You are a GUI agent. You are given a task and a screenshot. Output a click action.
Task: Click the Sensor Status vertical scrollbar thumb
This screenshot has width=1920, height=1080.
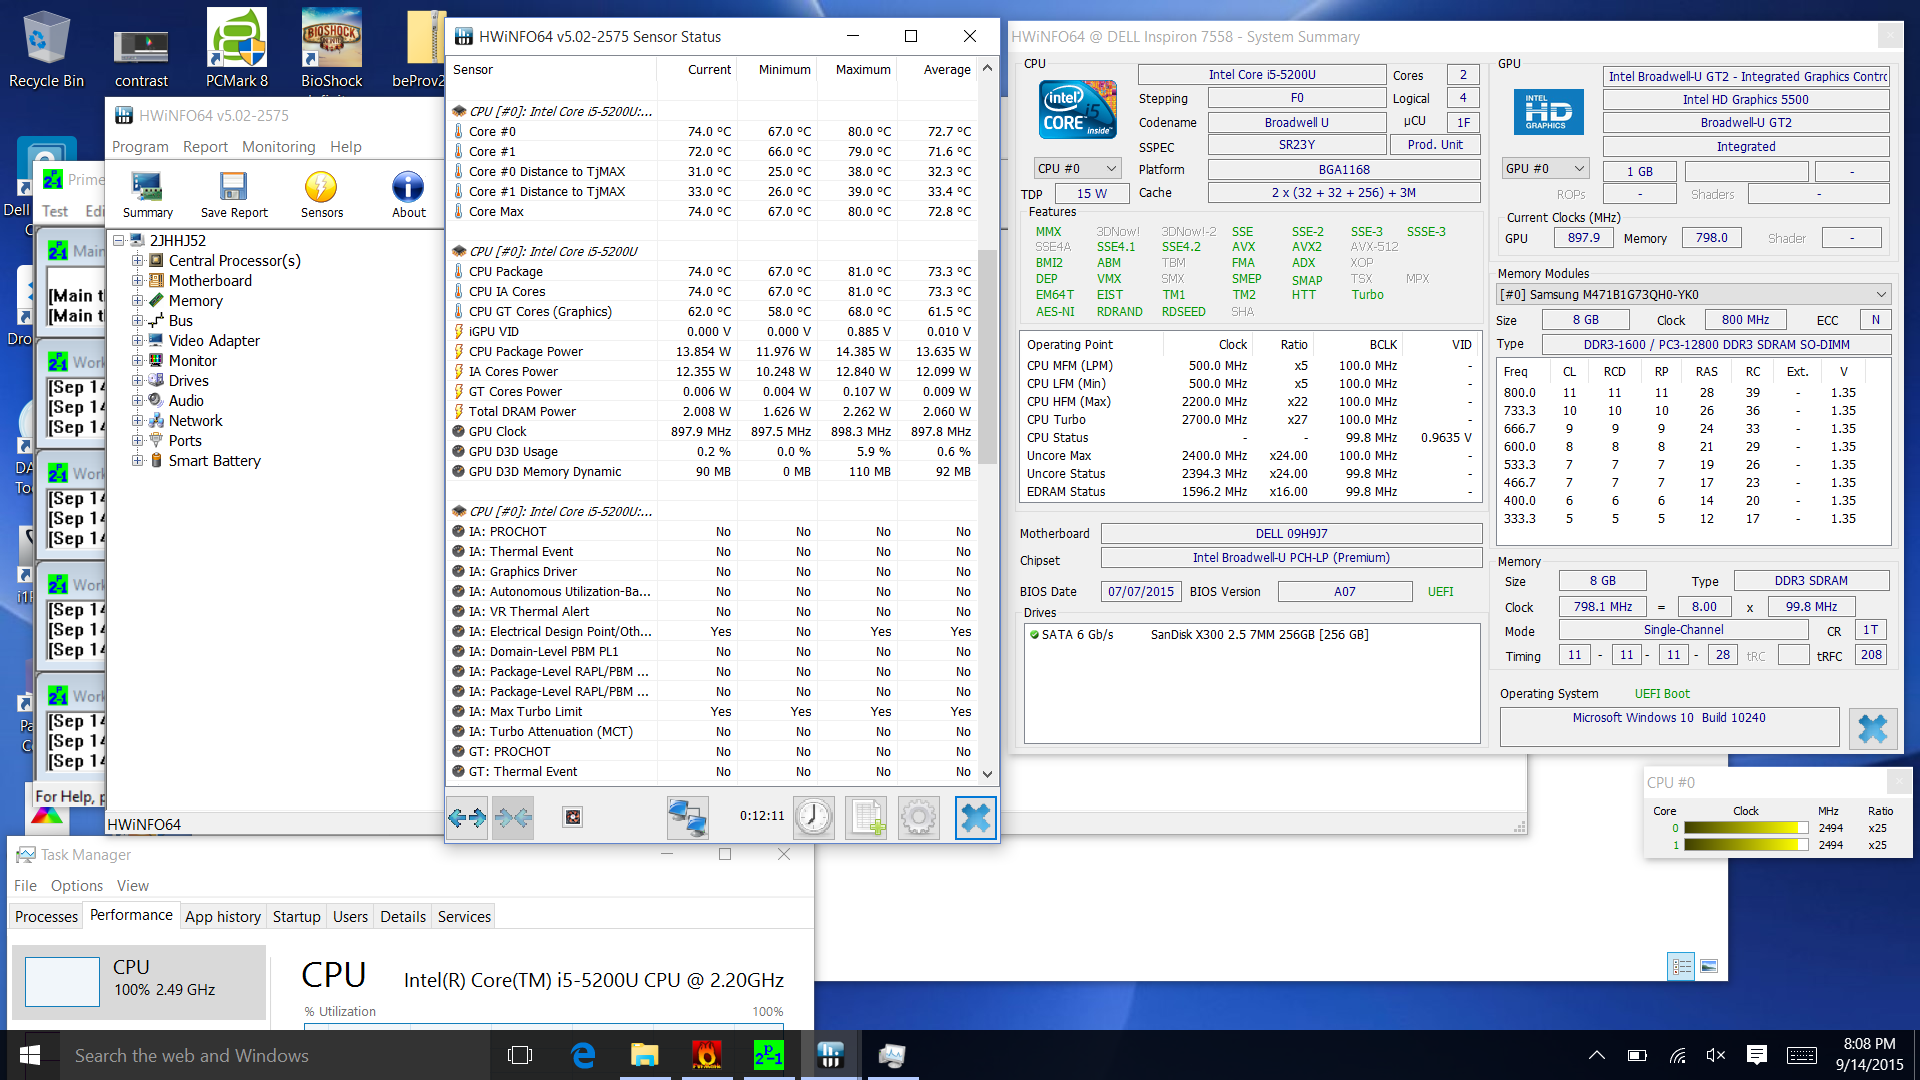[987, 357]
